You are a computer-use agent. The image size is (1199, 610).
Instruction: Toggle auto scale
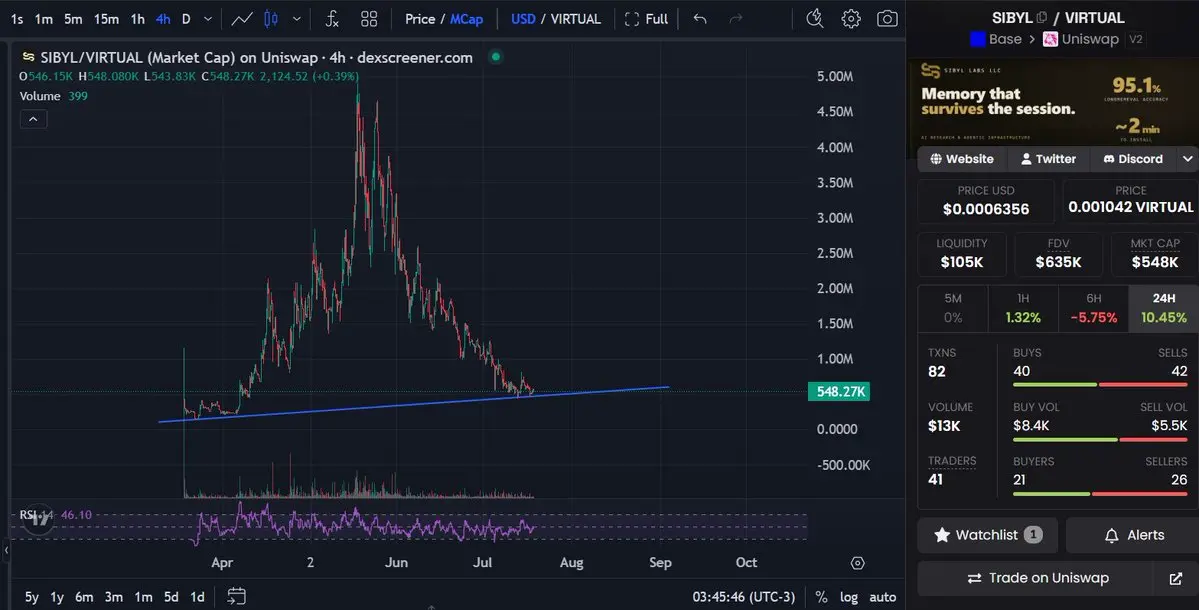pos(882,597)
